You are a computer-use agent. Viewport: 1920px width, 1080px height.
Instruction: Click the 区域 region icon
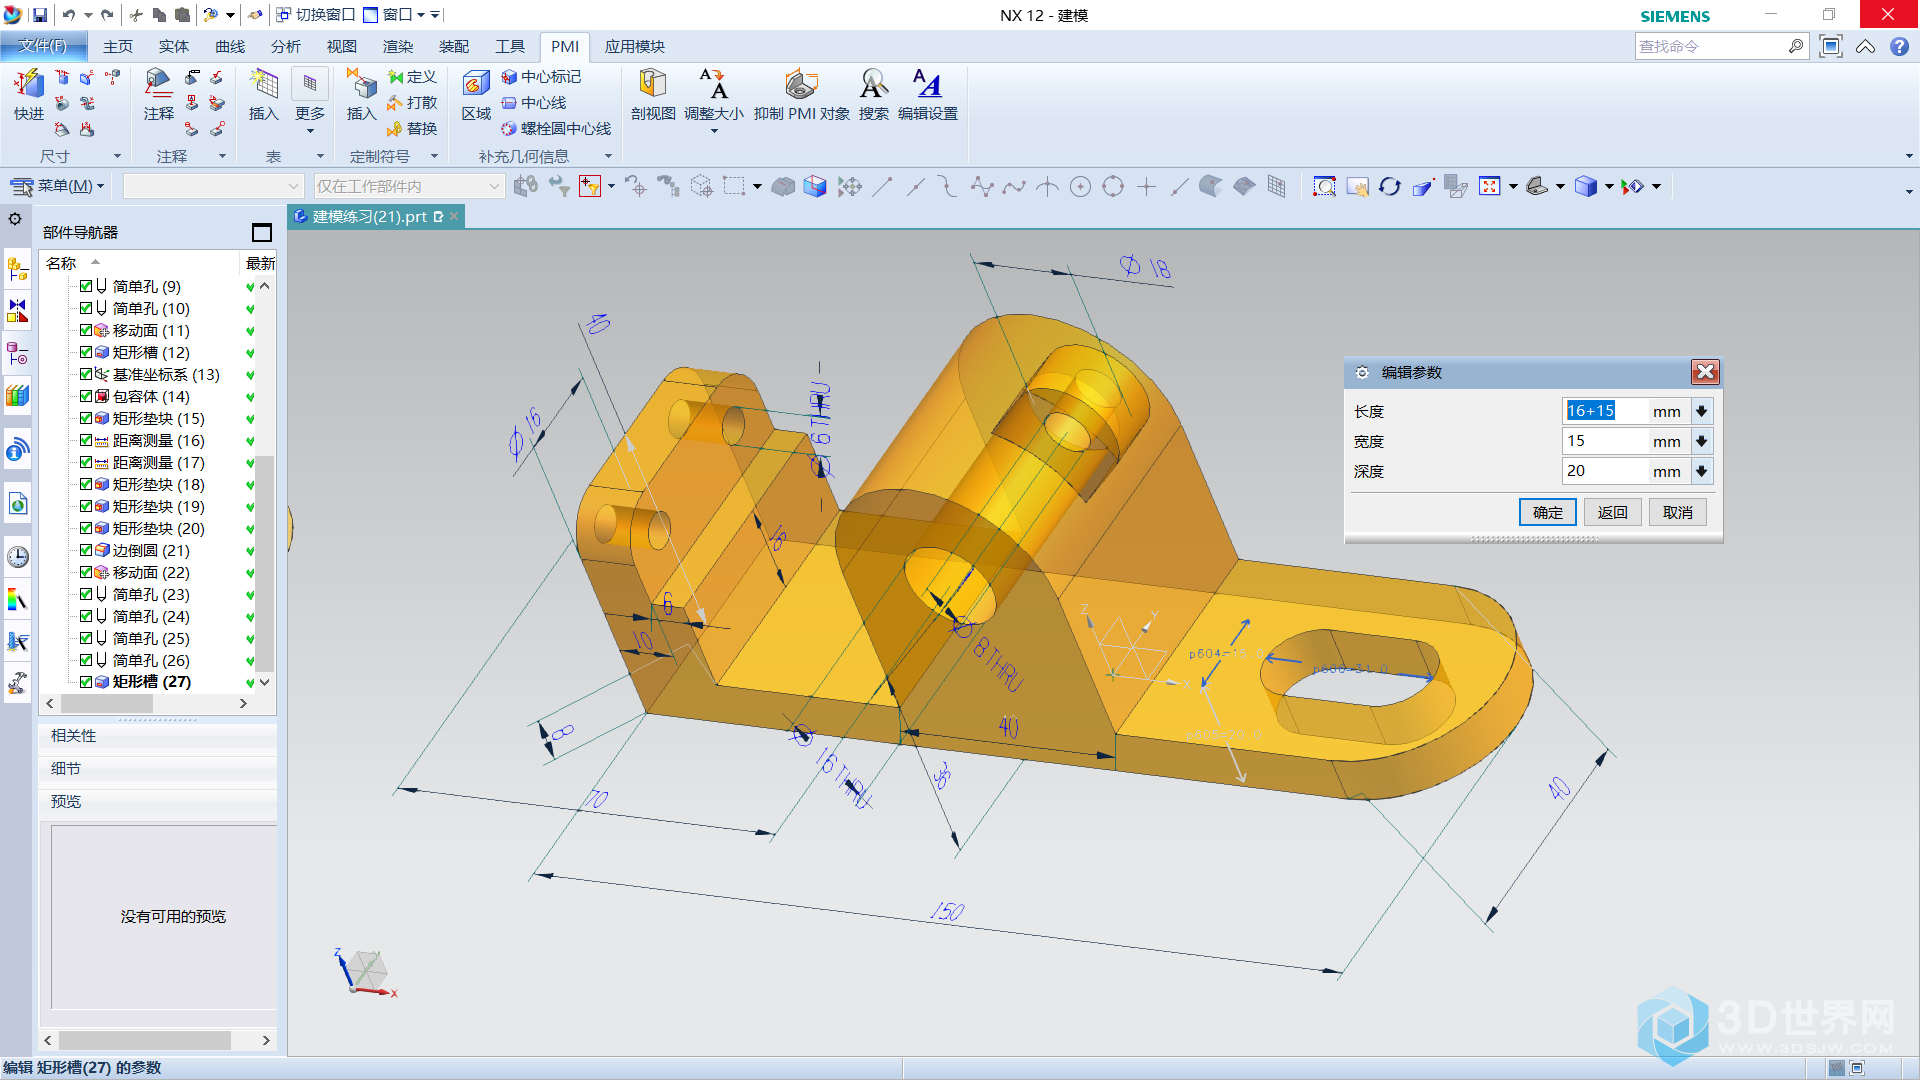click(476, 94)
